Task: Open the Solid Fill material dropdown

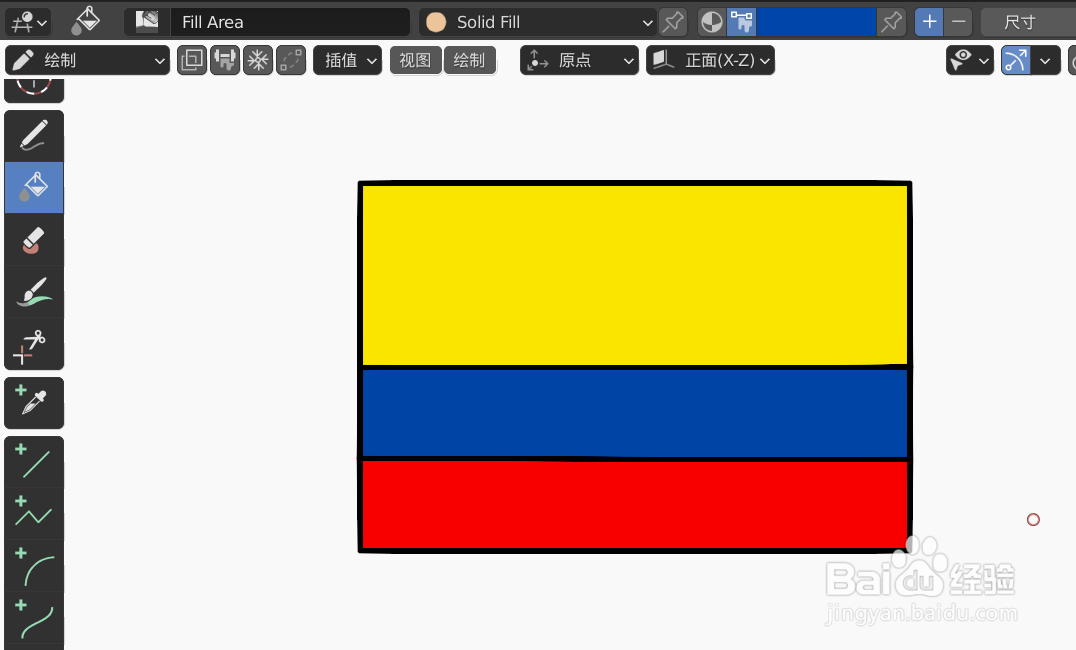Action: click(538, 22)
